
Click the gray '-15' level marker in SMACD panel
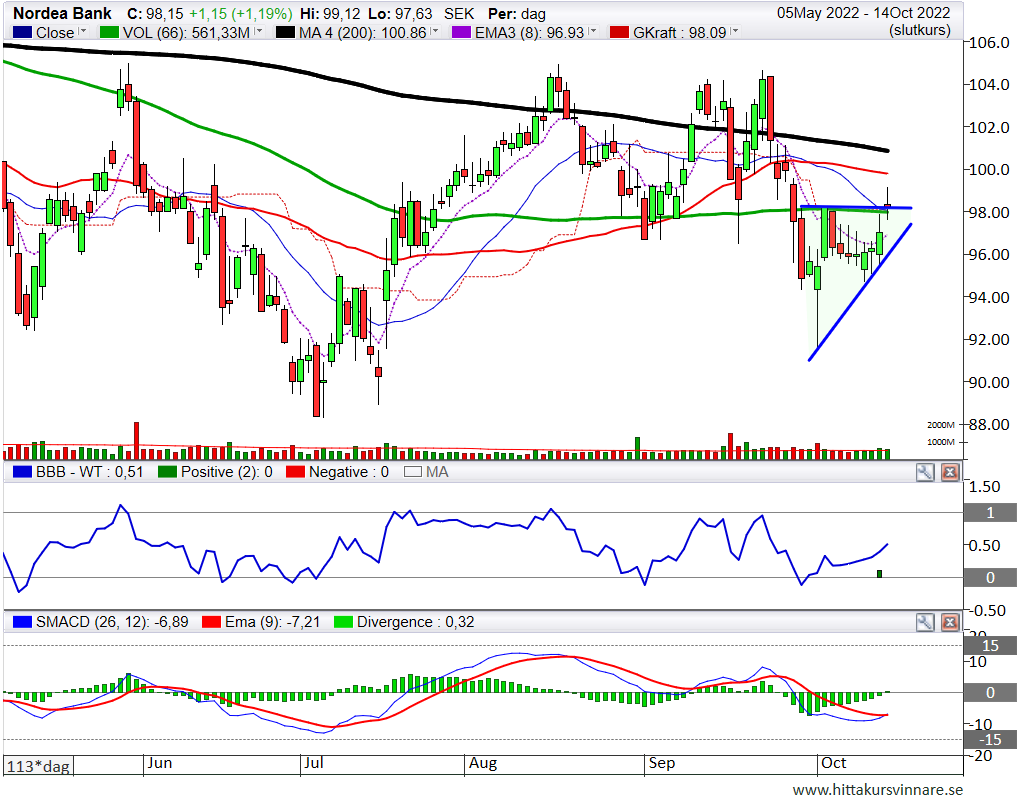tap(990, 740)
